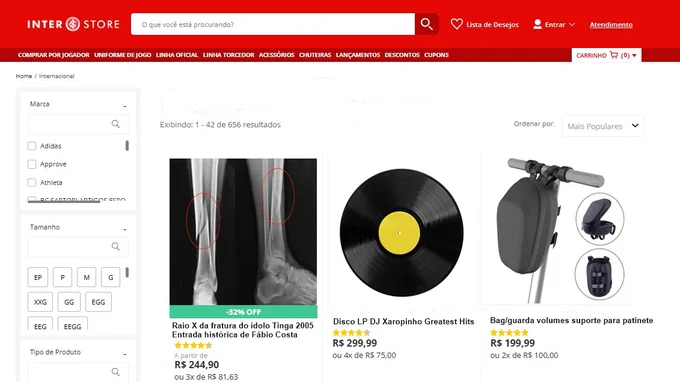The image size is (680, 382).
Task: Open wishlist via the heart icon
Action: 456,24
